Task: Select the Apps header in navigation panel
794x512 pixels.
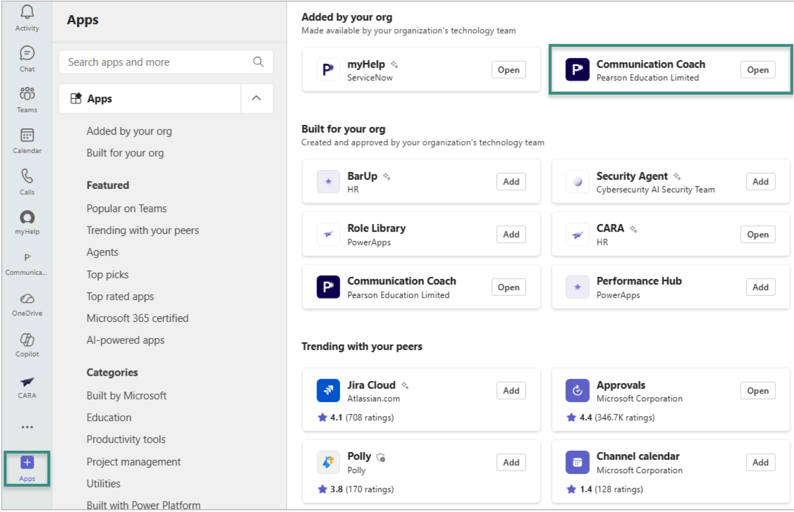Action: tap(150, 98)
